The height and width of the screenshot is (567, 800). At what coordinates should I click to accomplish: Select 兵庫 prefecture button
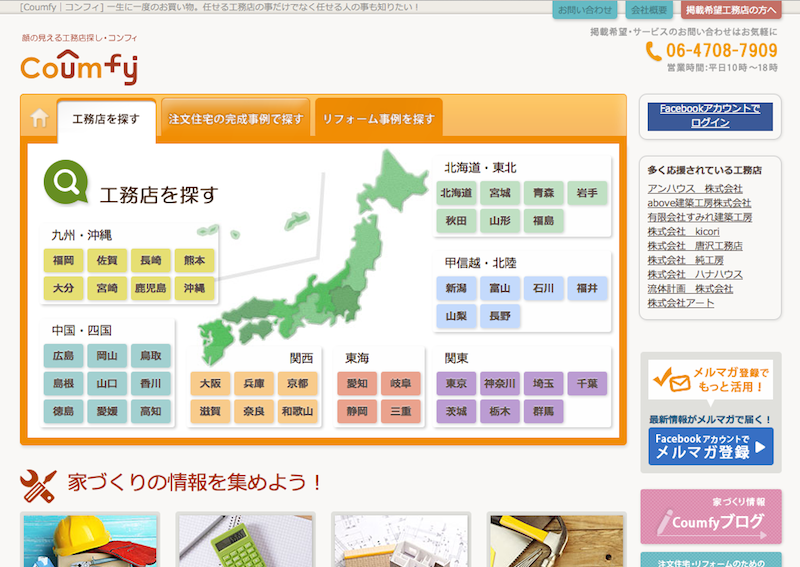click(254, 383)
